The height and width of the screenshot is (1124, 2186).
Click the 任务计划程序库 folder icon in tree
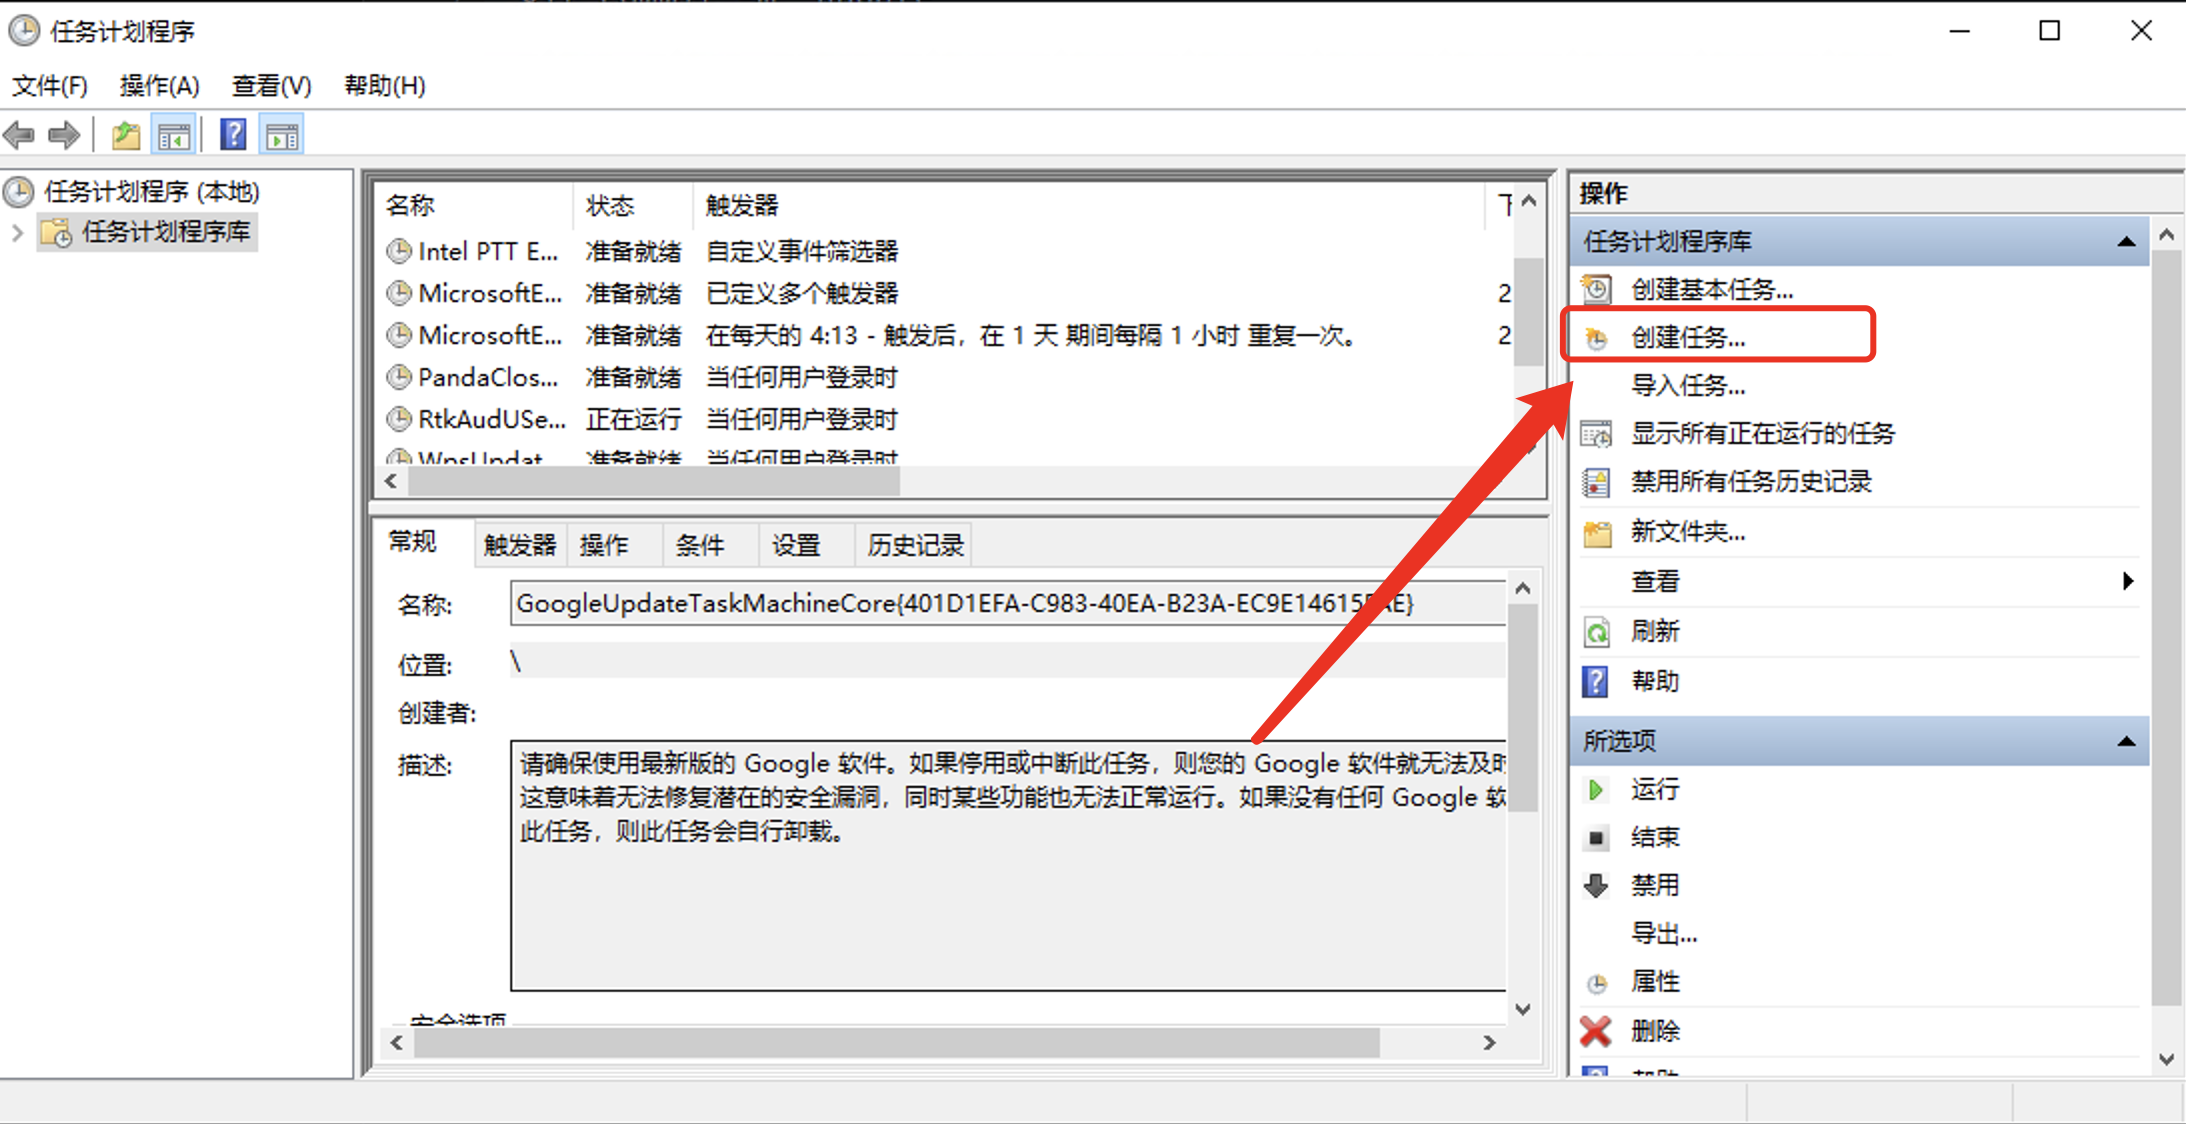point(57,232)
